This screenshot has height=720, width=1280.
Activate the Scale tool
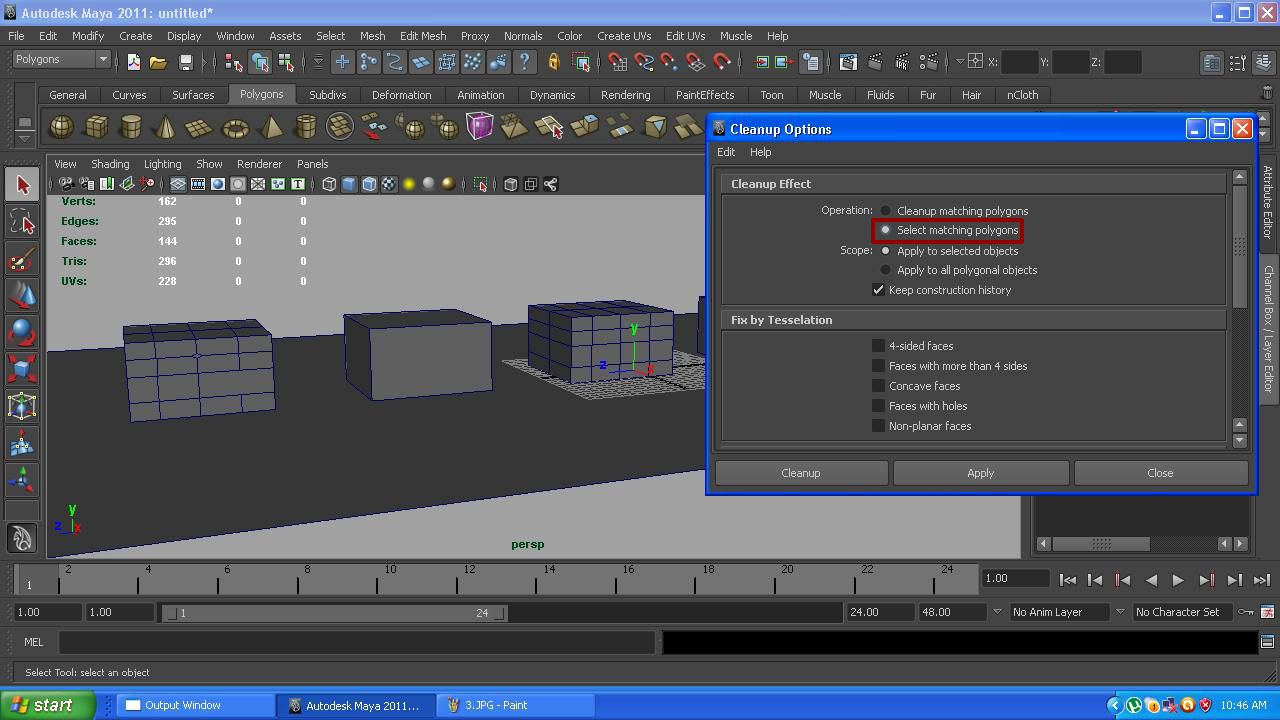click(x=22, y=369)
